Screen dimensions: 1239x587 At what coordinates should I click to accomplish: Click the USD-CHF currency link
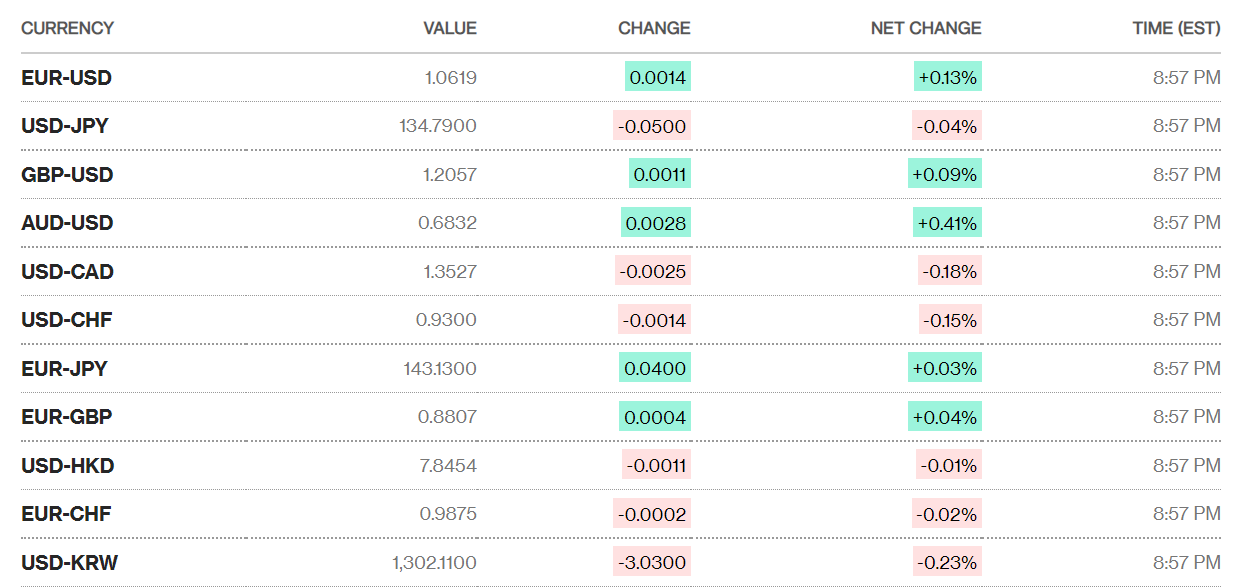pyautogui.click(x=66, y=320)
